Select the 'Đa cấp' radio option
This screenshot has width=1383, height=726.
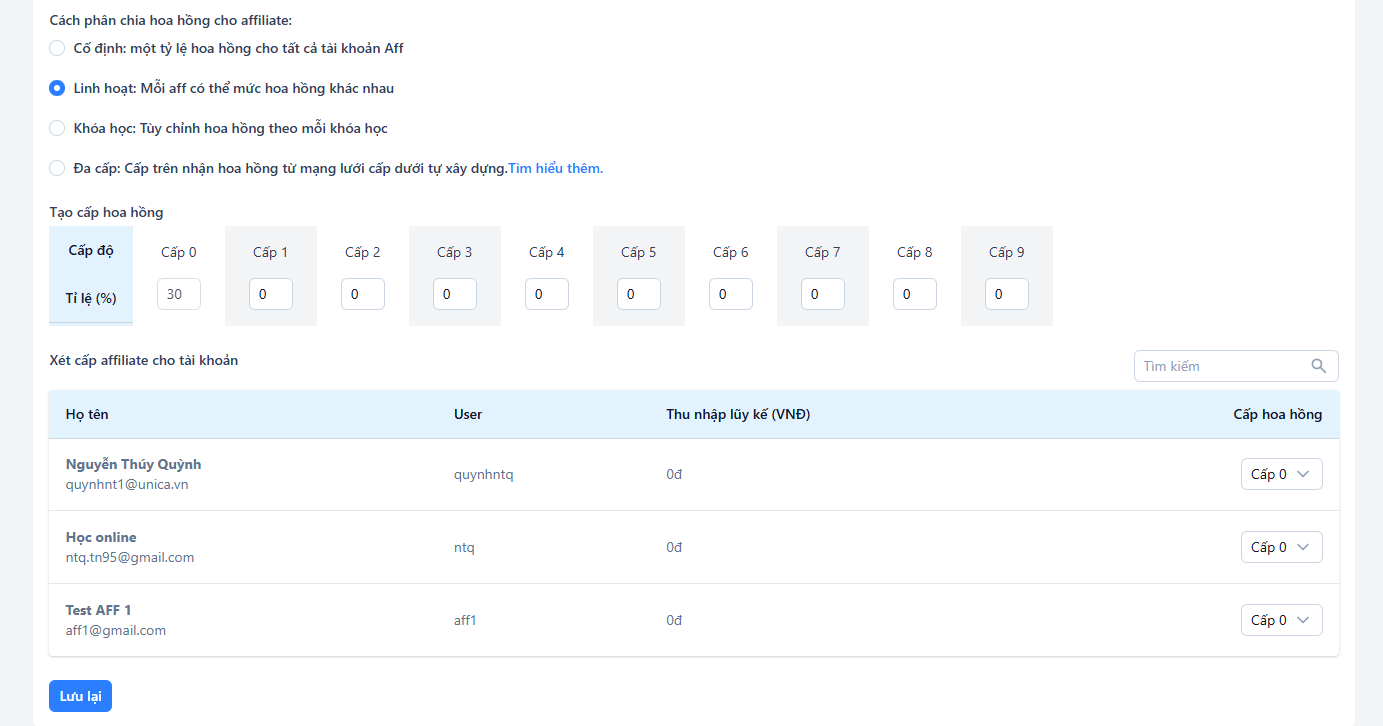tap(57, 168)
